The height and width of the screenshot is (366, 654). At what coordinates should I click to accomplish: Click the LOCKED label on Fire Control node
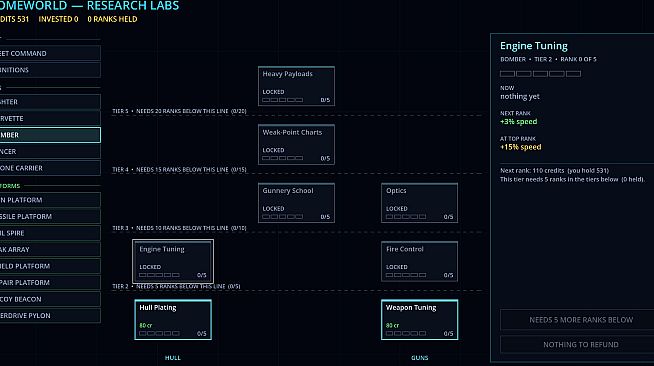[397, 267]
